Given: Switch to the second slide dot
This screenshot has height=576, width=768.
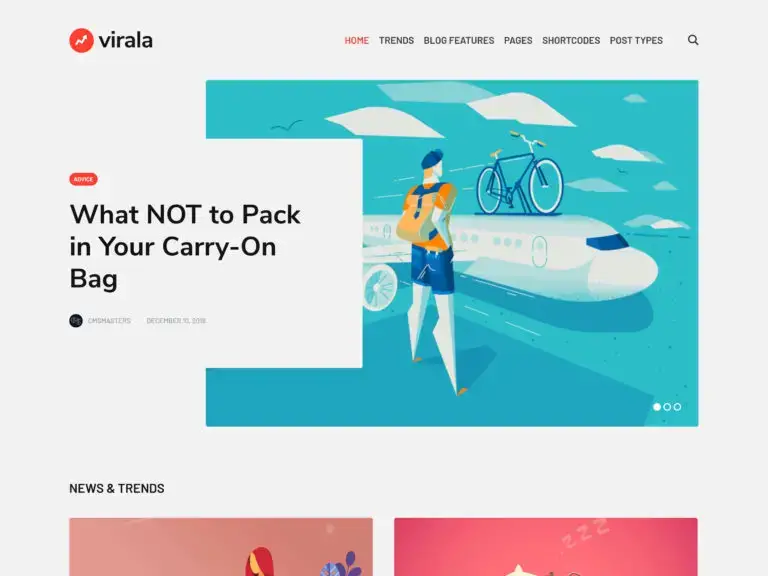Looking at the screenshot, I should (x=667, y=407).
